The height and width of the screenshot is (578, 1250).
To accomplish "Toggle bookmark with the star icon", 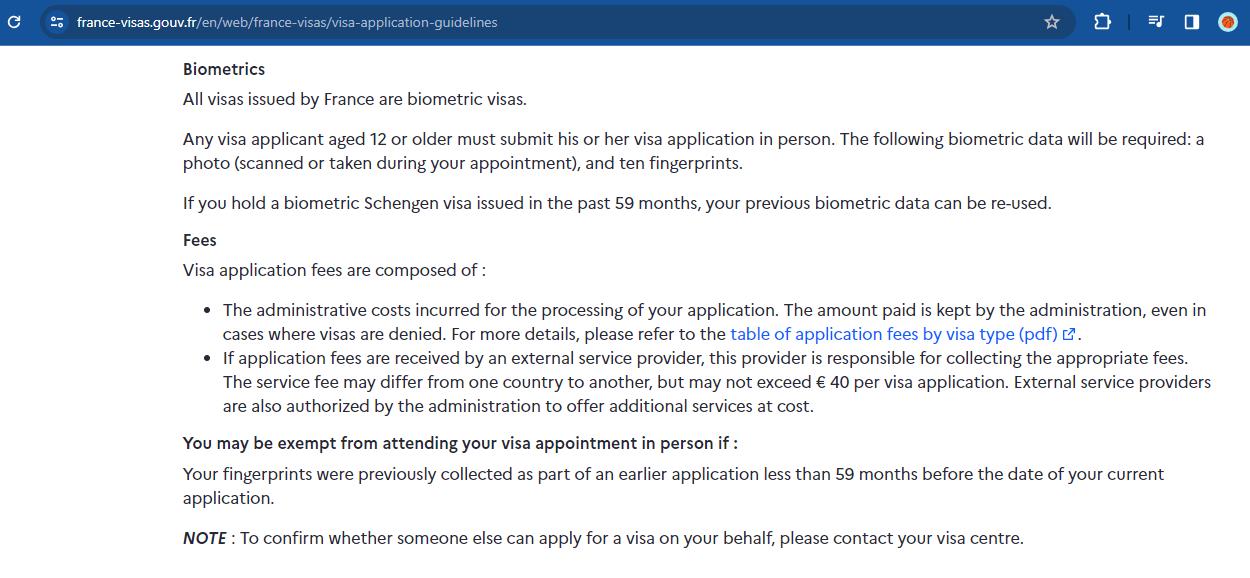I will (1052, 21).
